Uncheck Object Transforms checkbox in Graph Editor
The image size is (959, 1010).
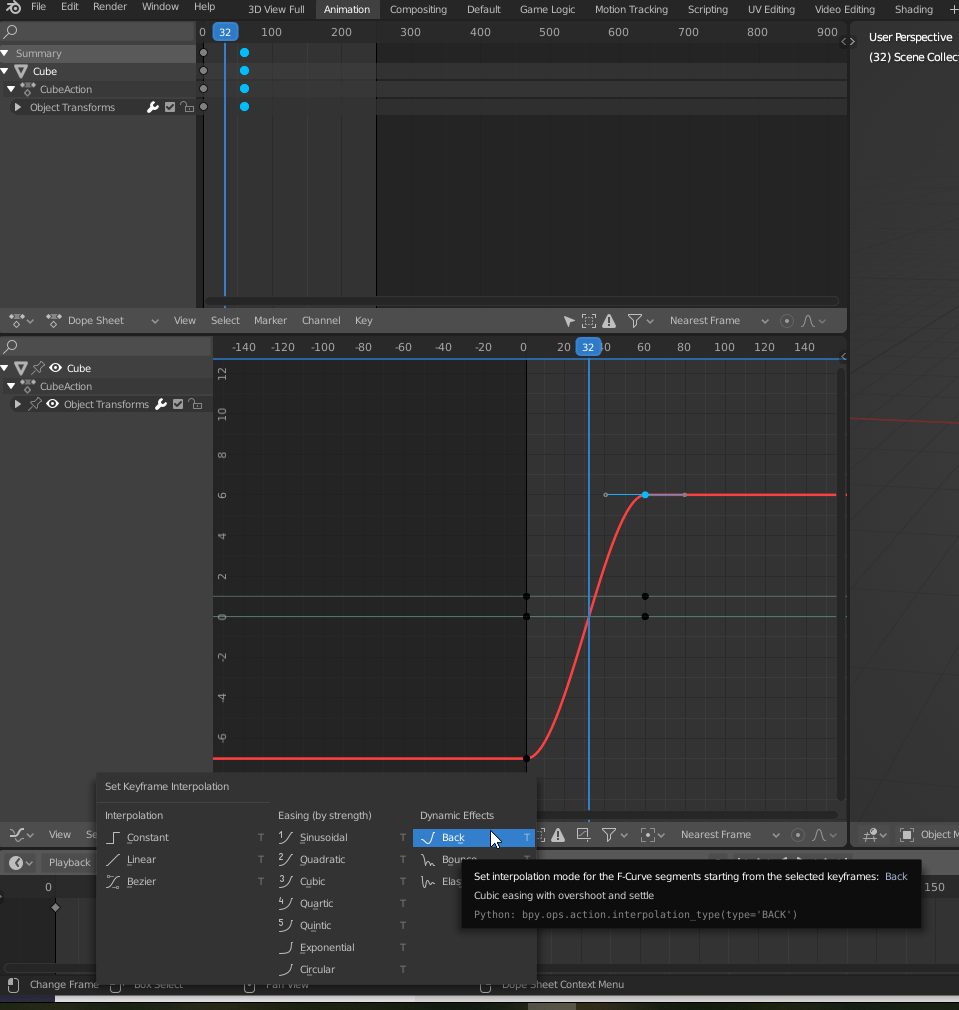click(x=178, y=404)
